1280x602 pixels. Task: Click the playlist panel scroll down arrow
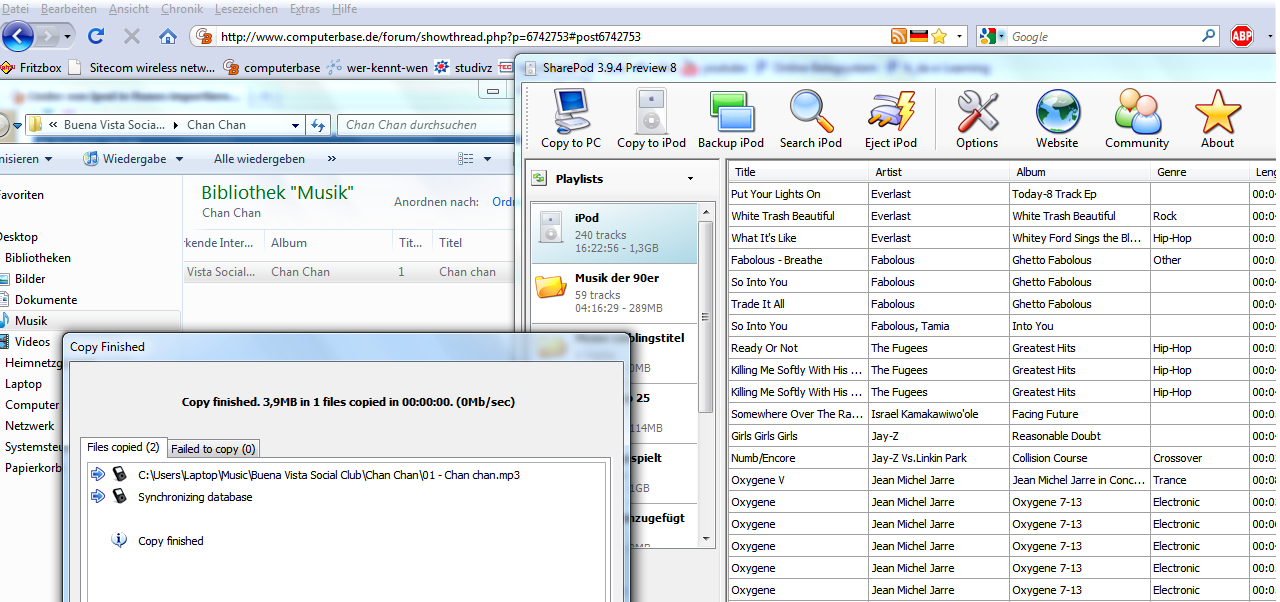pyautogui.click(x=706, y=538)
